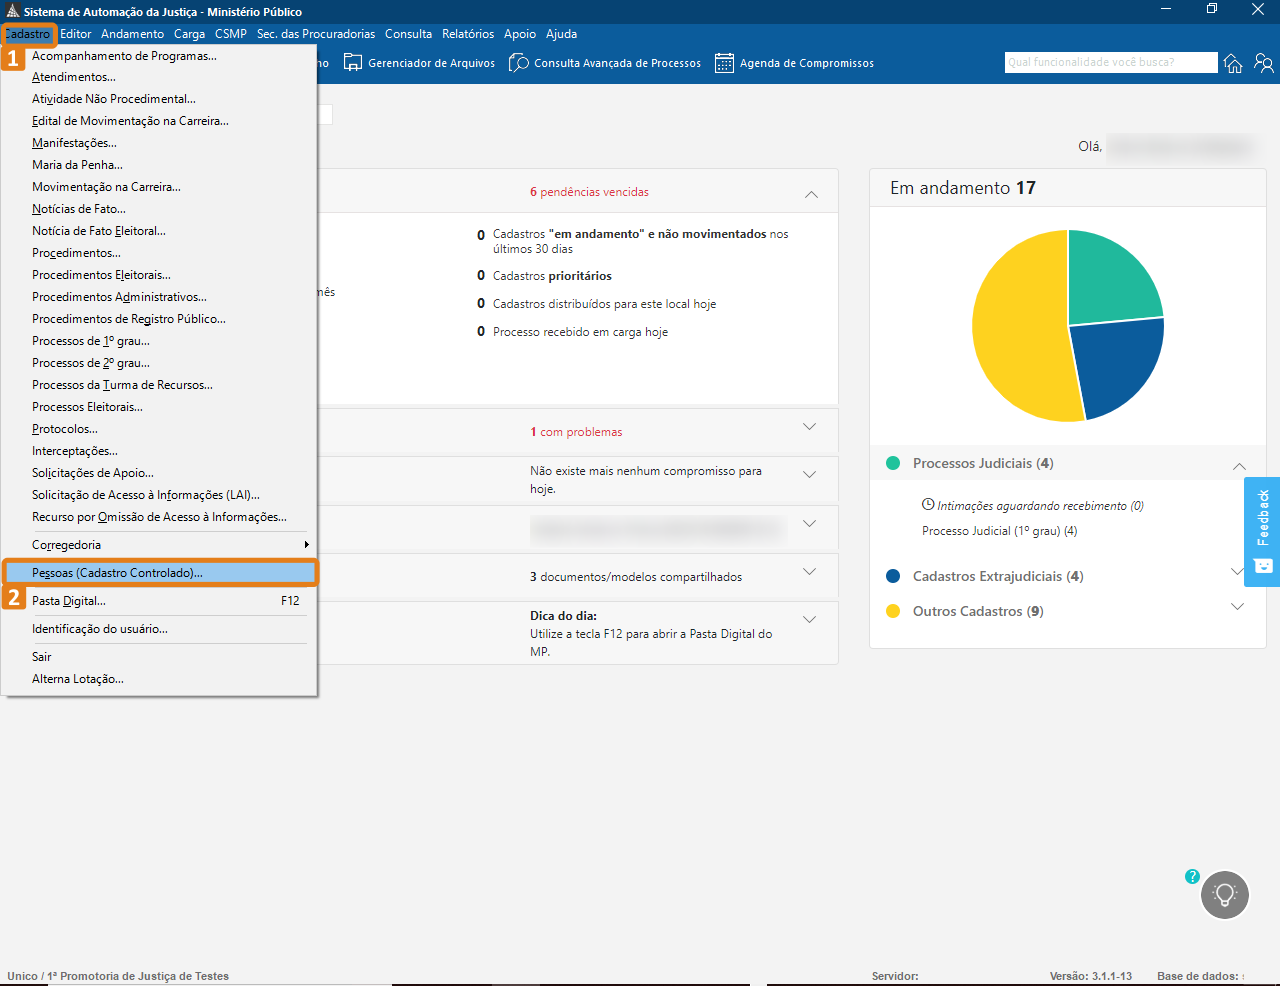The width and height of the screenshot is (1280, 986).
Task: Click the blue Cadastros Extrajudiciais legend dot
Action: pyautogui.click(x=893, y=576)
